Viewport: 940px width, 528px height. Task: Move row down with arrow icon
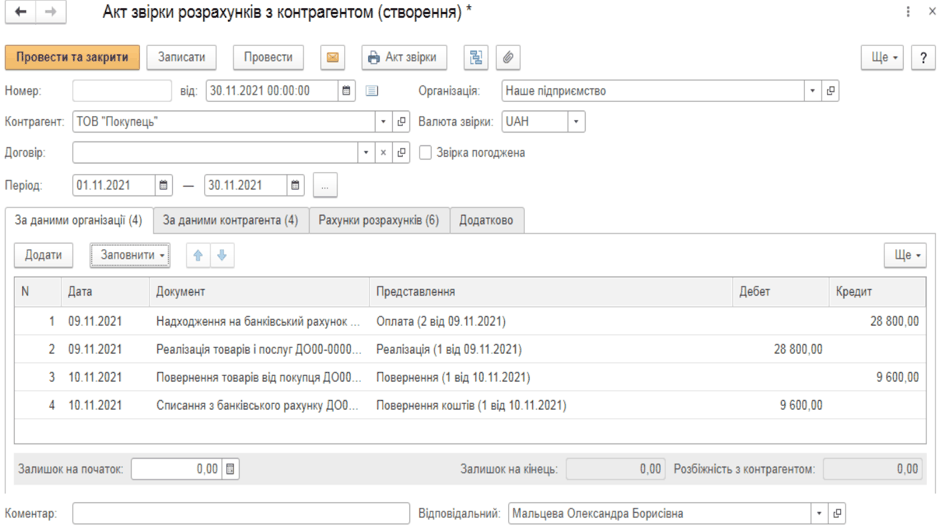[222, 255]
